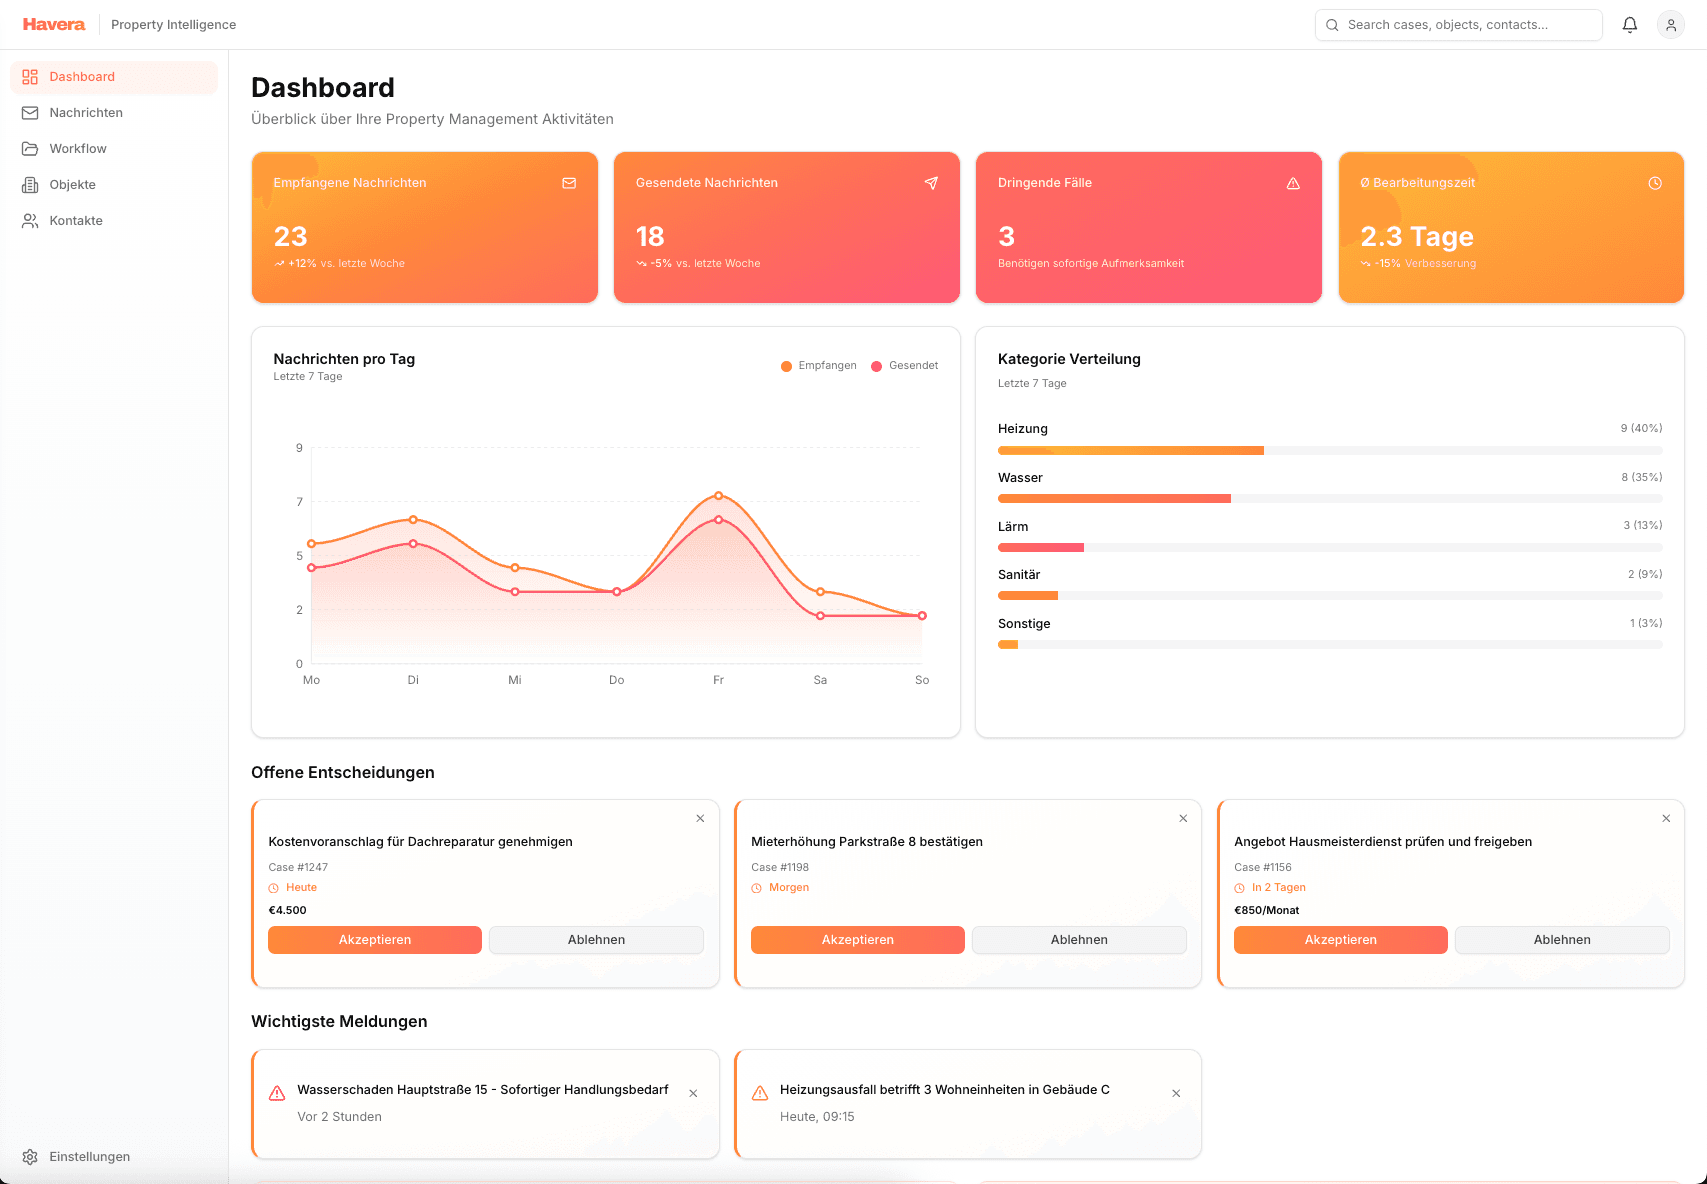Click the Kontakte people icon
1707x1184 pixels.
coord(30,220)
